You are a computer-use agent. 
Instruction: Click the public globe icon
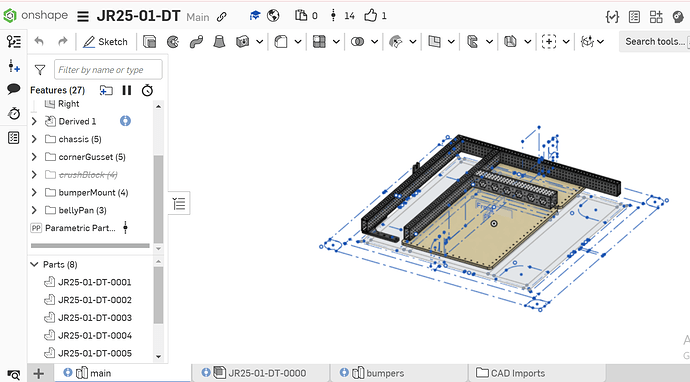coord(273,16)
